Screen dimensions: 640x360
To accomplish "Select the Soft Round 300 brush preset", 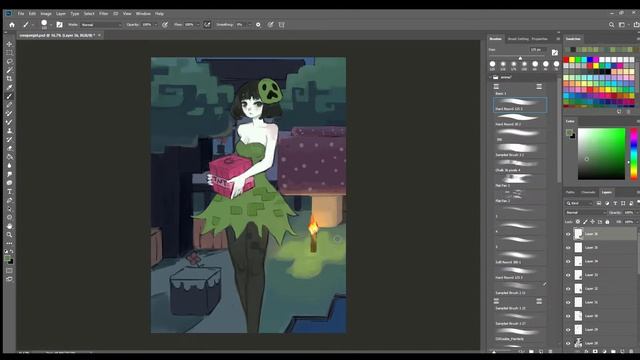I will pyautogui.click(x=520, y=258).
